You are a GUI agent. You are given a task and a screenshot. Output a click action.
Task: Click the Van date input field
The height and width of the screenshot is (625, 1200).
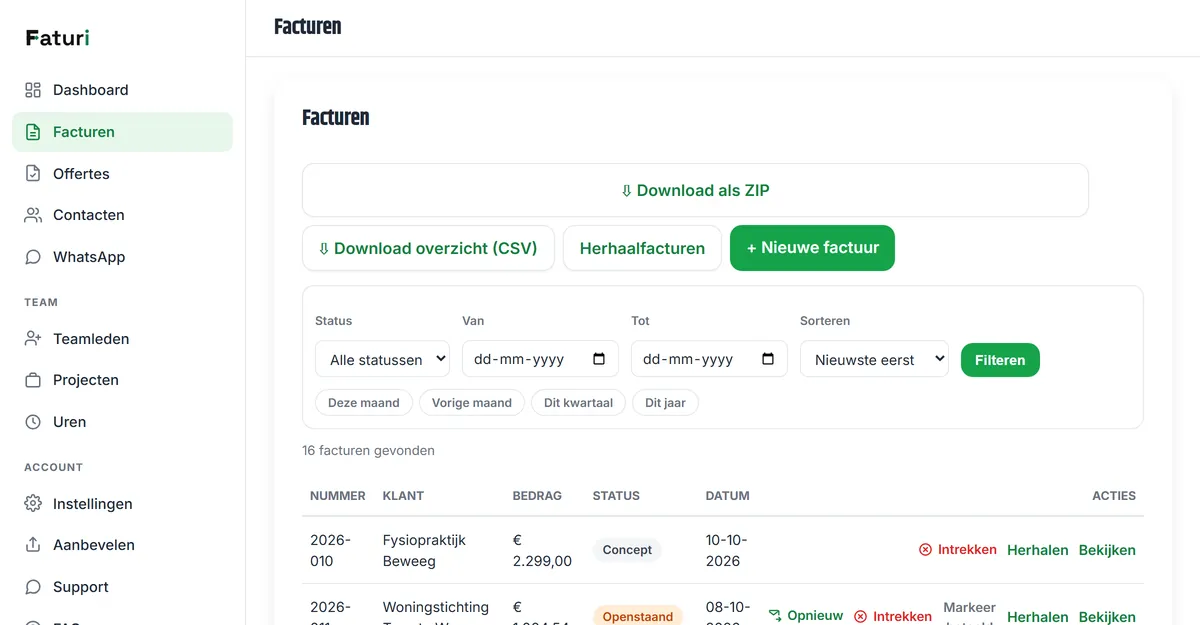pyautogui.click(x=540, y=359)
